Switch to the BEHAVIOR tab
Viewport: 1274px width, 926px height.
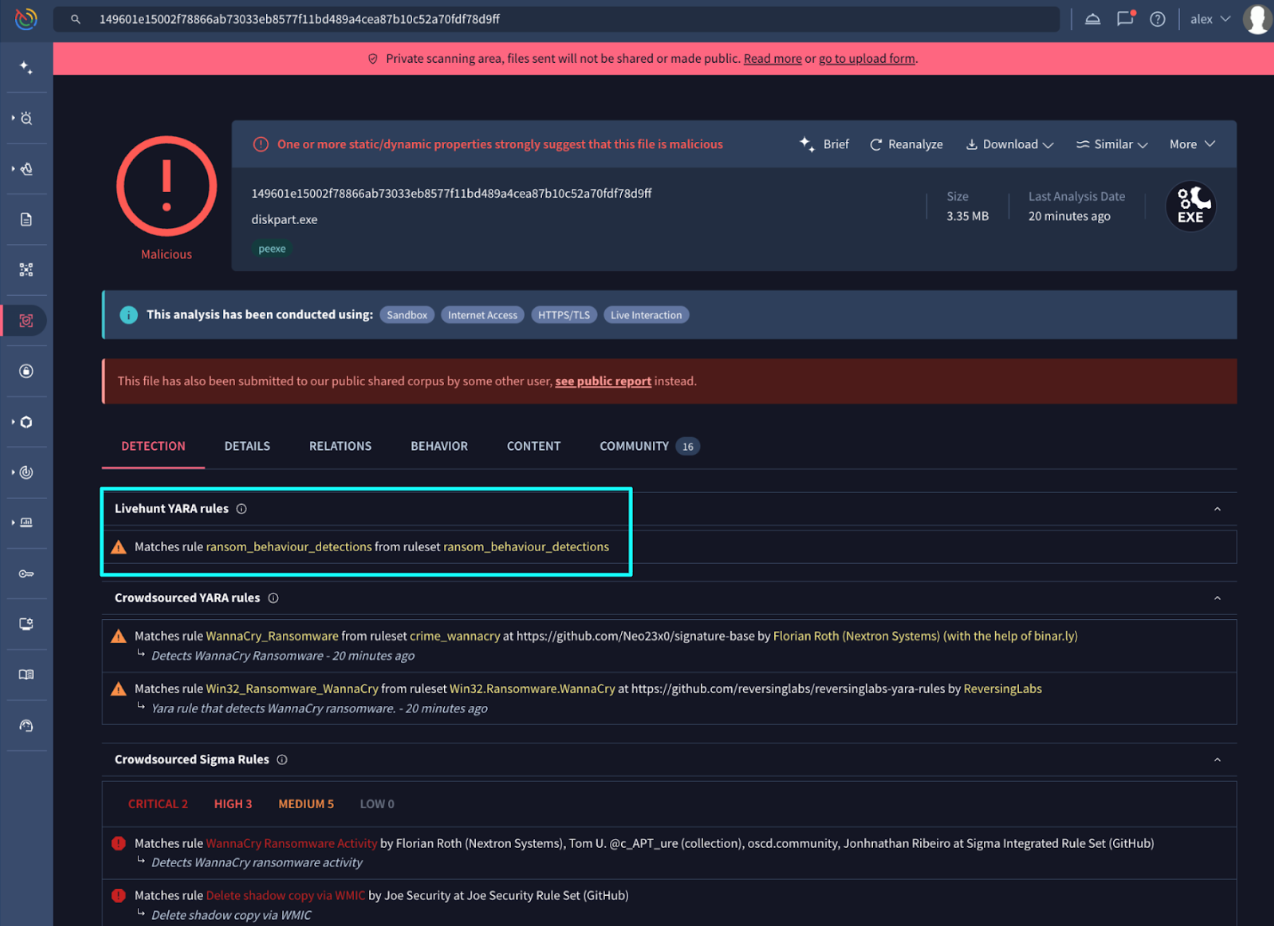click(439, 446)
